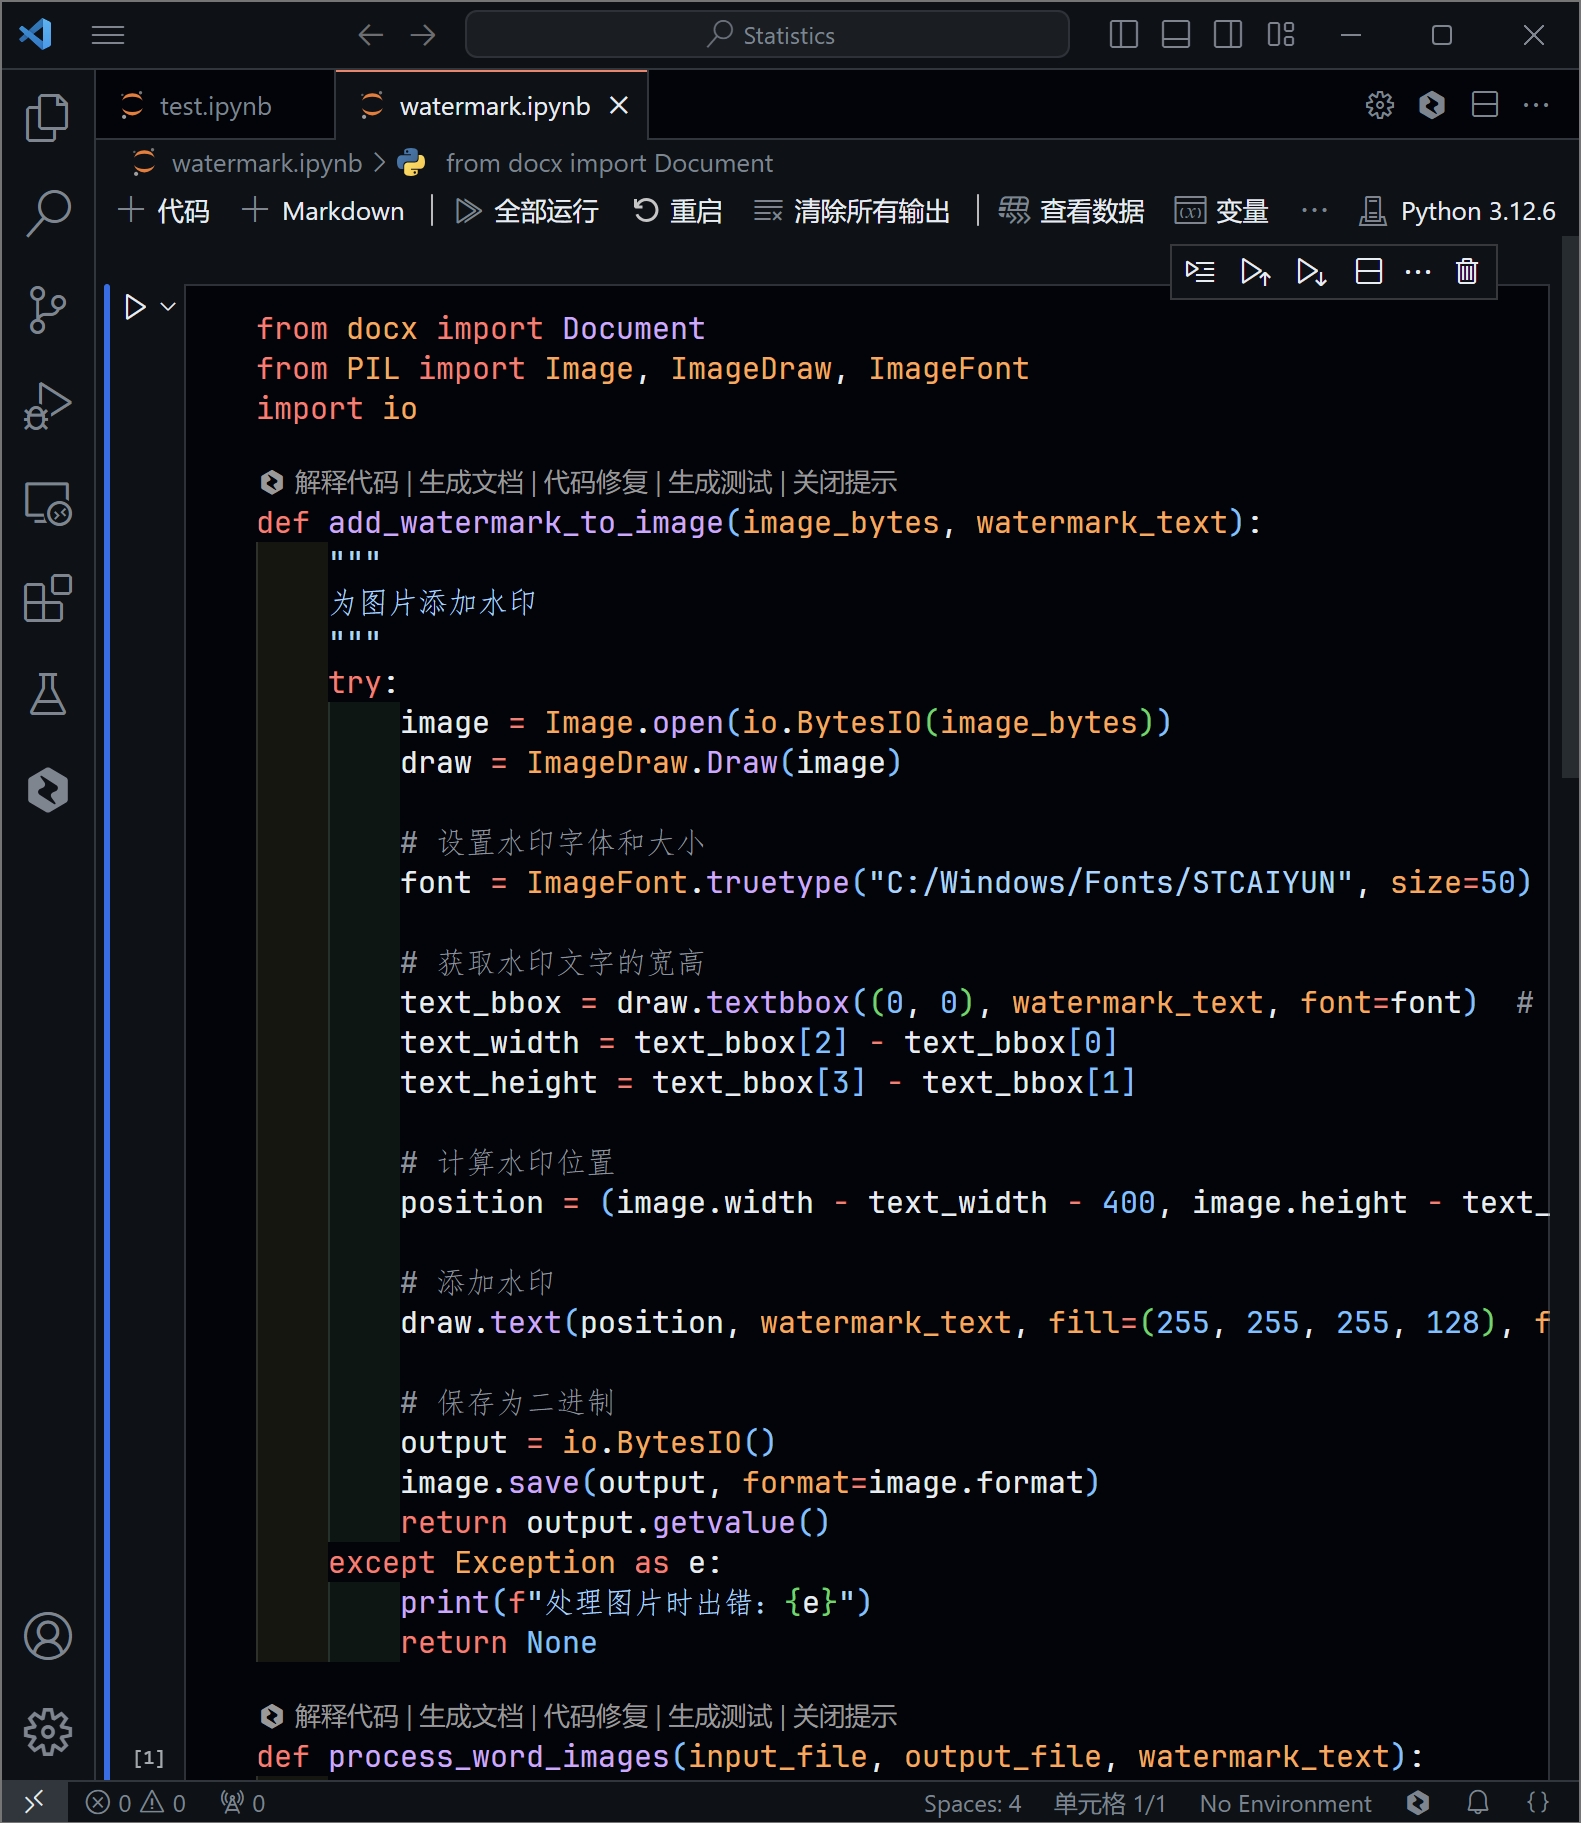
Task: Click first 生成测试 code lens
Action: click(x=720, y=482)
